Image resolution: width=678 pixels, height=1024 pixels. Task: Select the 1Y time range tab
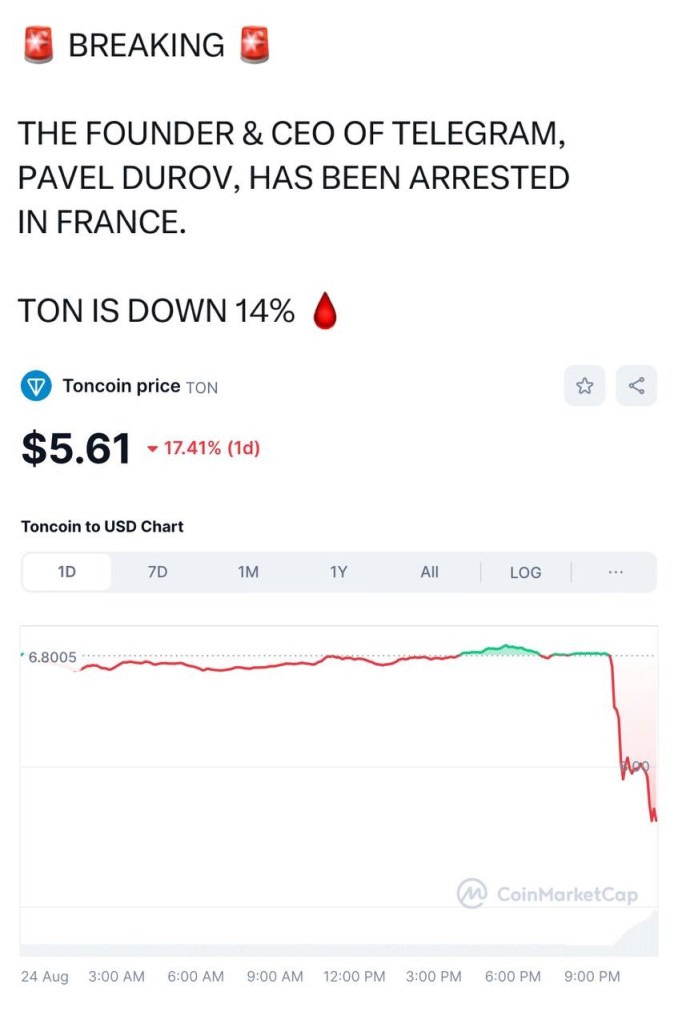click(x=338, y=572)
